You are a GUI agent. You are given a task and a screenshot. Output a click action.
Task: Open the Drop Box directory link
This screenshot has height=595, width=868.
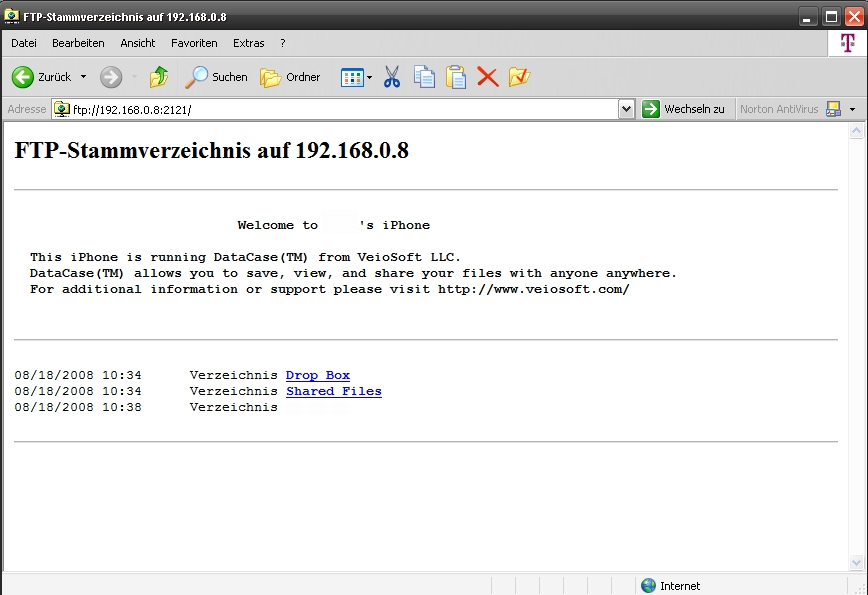pyautogui.click(x=318, y=375)
